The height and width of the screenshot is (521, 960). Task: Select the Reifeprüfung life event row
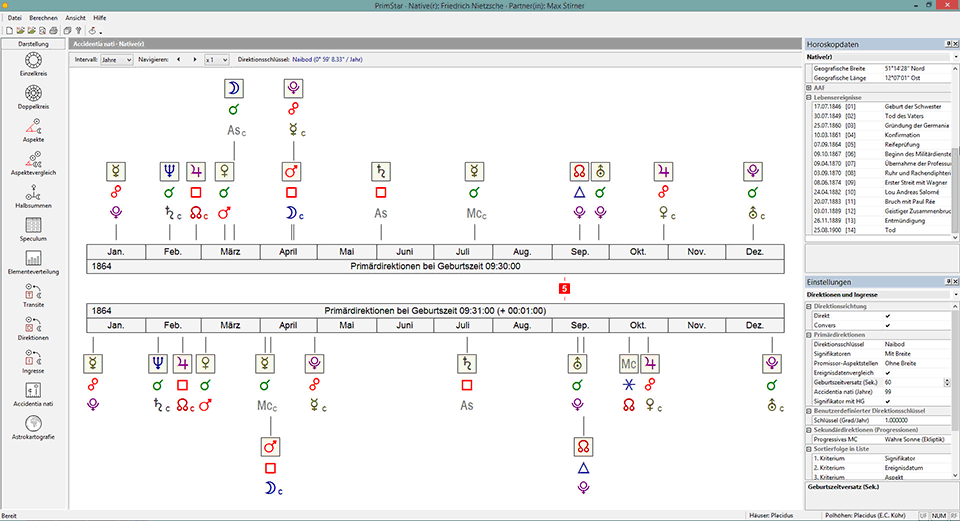(x=881, y=144)
